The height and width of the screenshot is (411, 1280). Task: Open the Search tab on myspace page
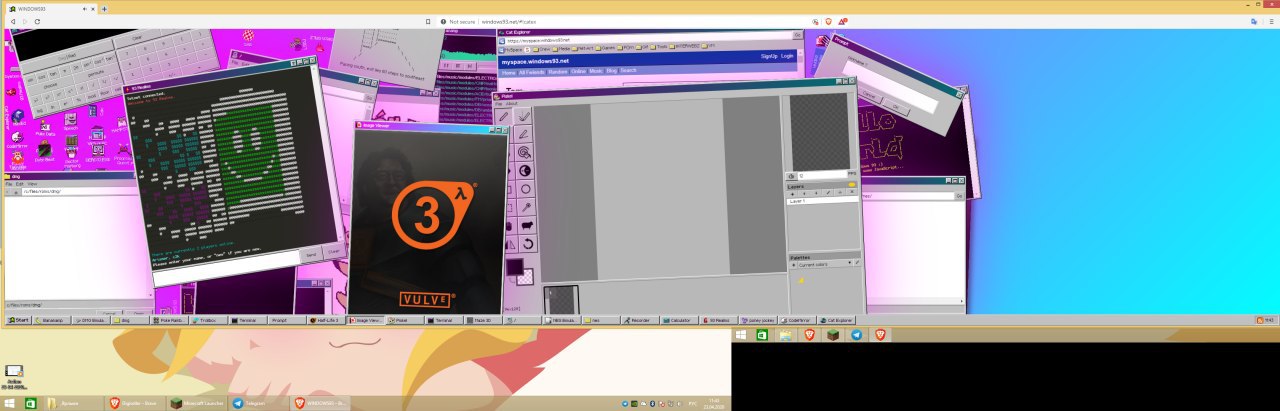tap(628, 70)
